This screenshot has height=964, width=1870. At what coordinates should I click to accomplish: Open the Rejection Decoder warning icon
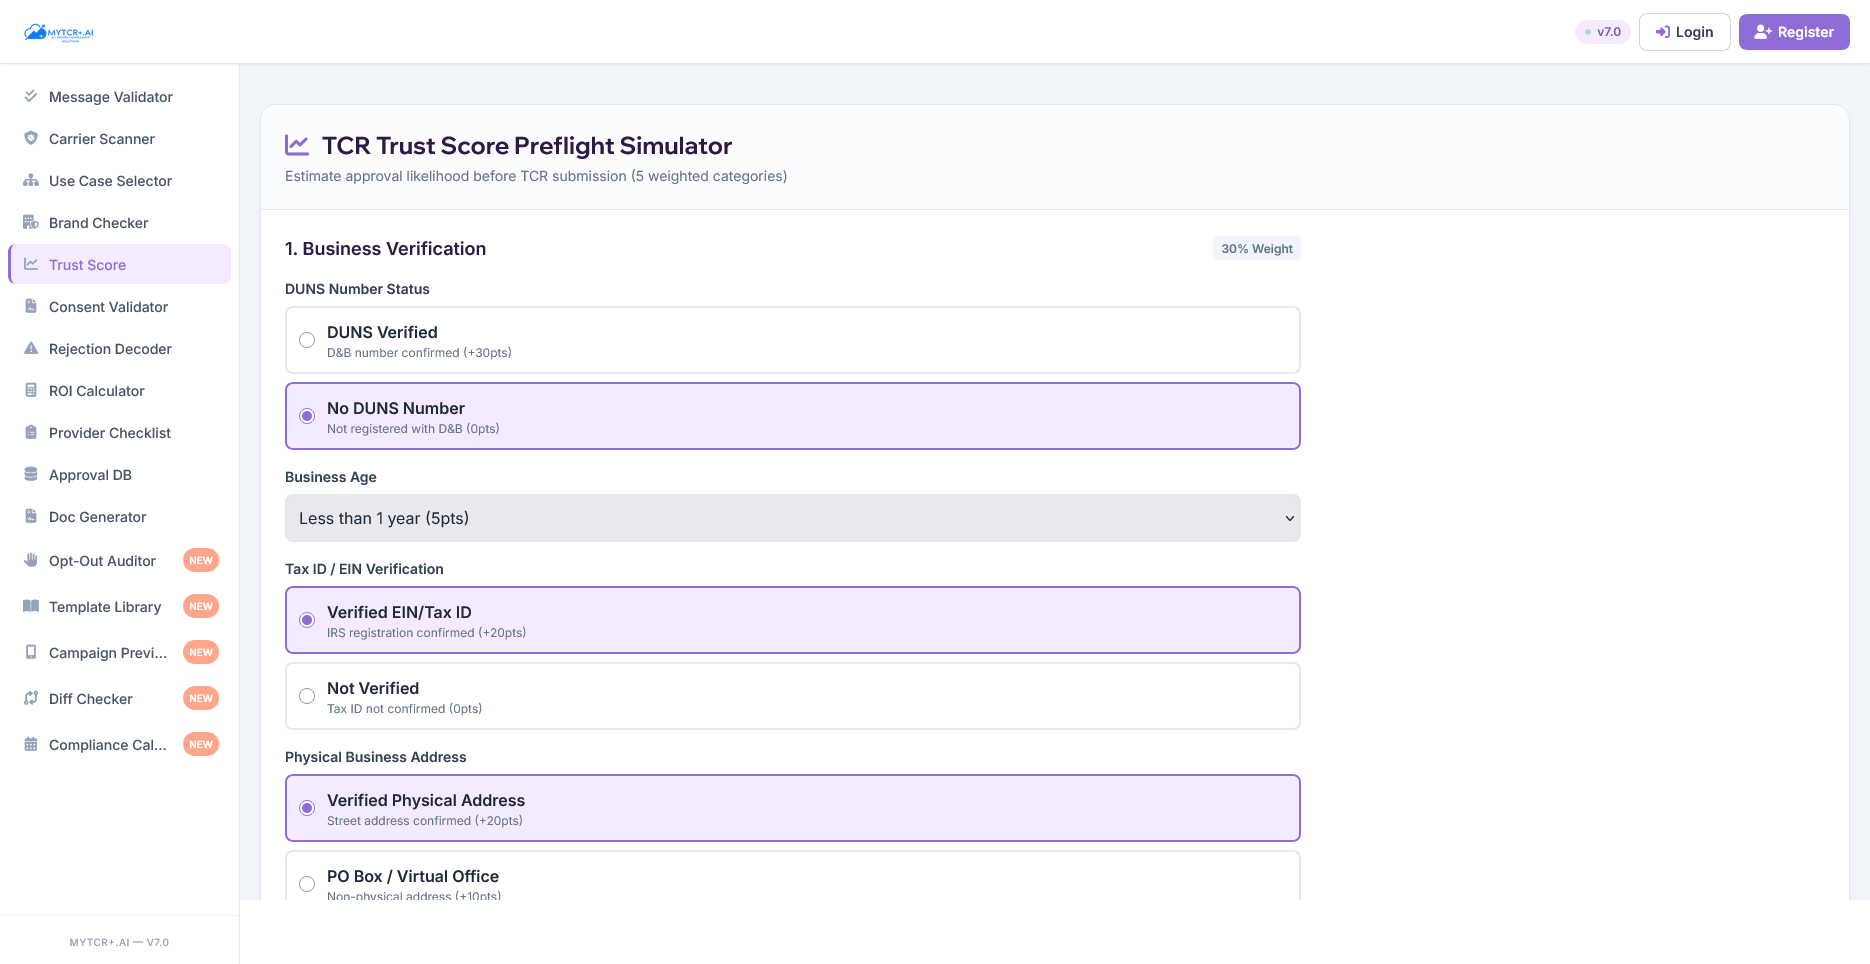[31, 348]
